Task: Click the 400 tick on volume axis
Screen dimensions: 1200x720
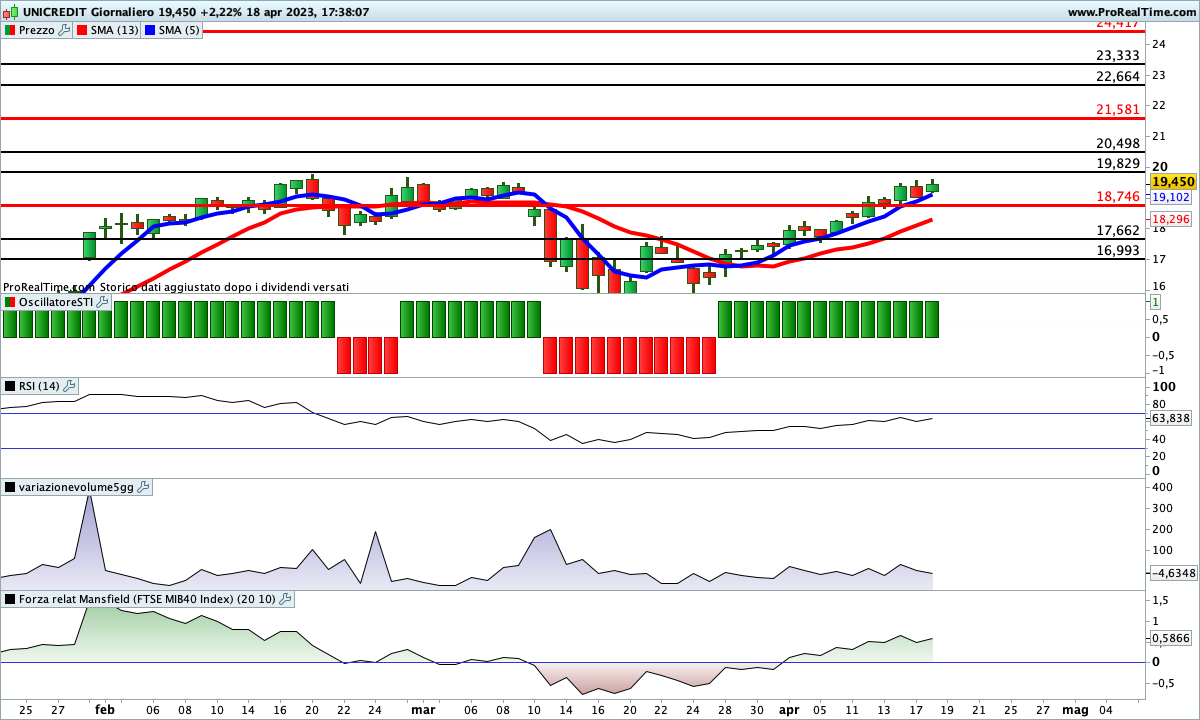Action: click(1163, 487)
